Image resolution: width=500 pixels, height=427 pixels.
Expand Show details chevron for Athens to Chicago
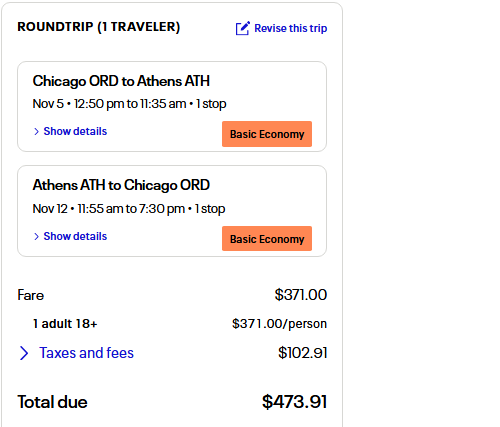[36, 236]
